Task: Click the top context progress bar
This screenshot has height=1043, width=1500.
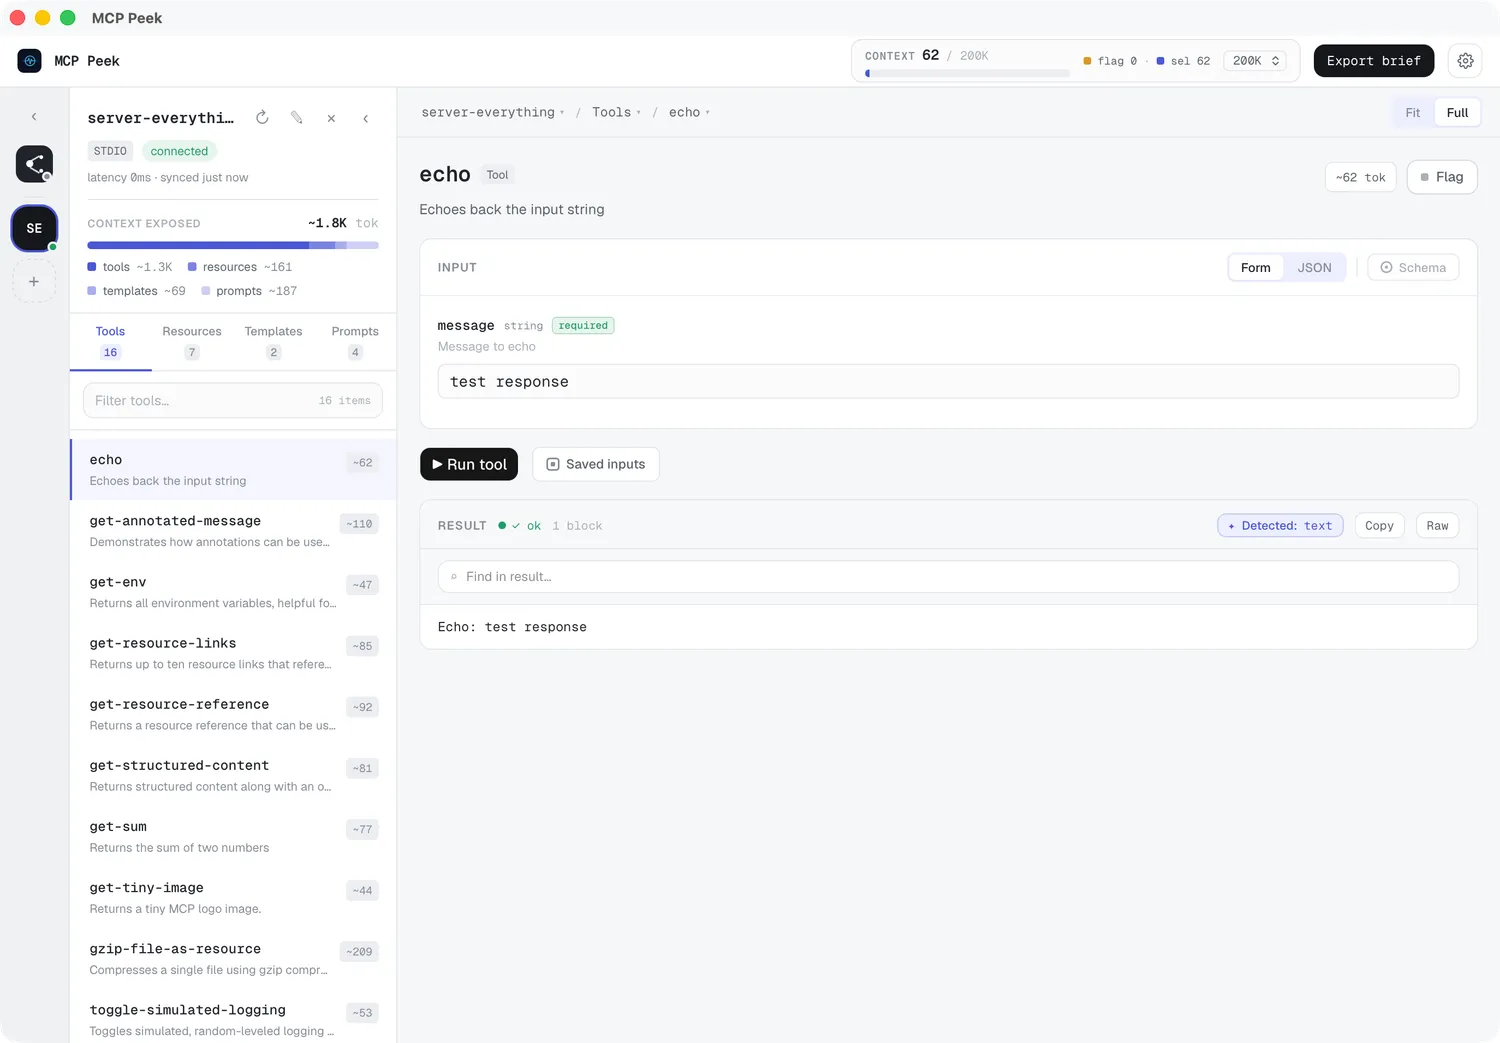Action: pyautogui.click(x=967, y=73)
